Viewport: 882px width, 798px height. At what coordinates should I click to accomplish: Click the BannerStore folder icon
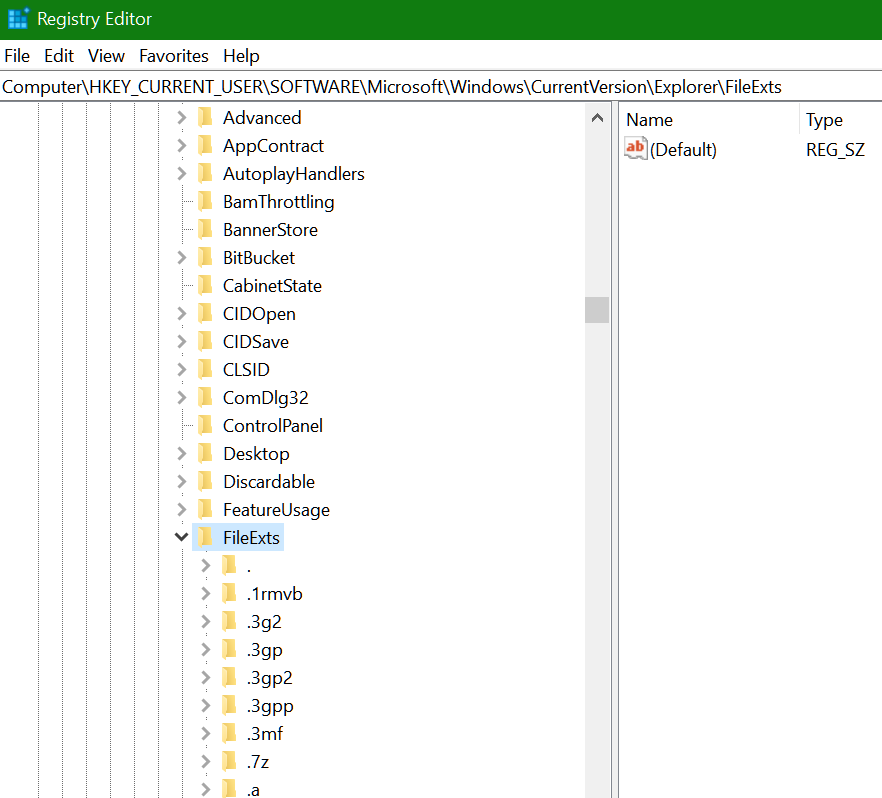[x=205, y=229]
